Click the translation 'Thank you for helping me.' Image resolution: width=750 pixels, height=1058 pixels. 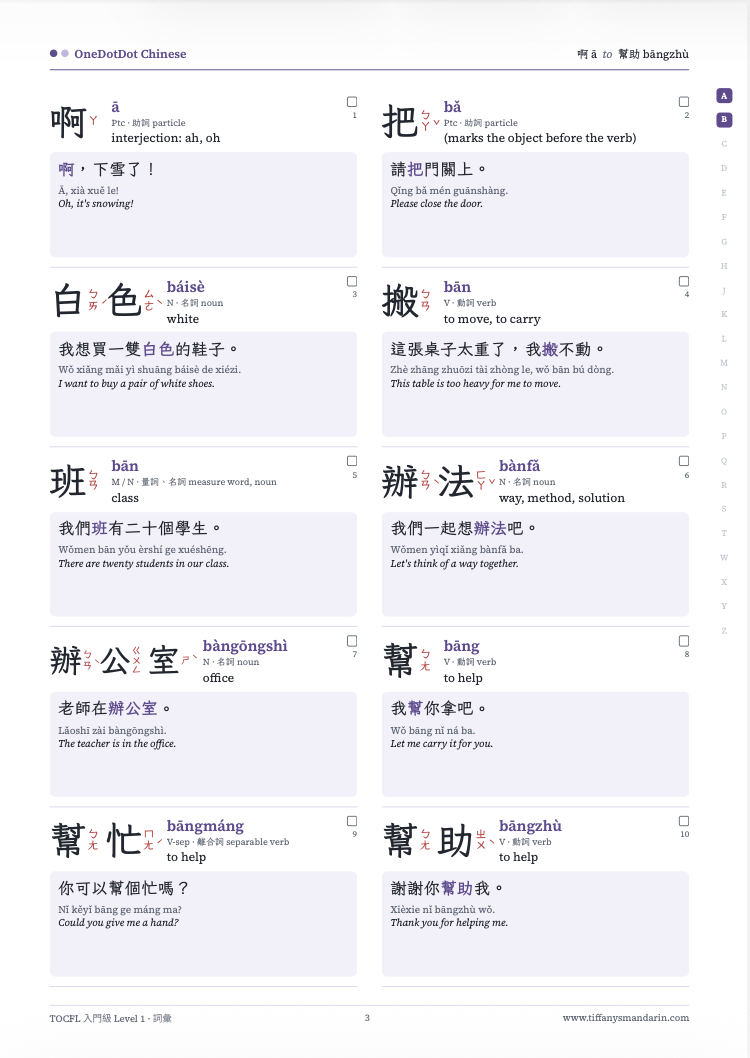pyautogui.click(x=449, y=923)
